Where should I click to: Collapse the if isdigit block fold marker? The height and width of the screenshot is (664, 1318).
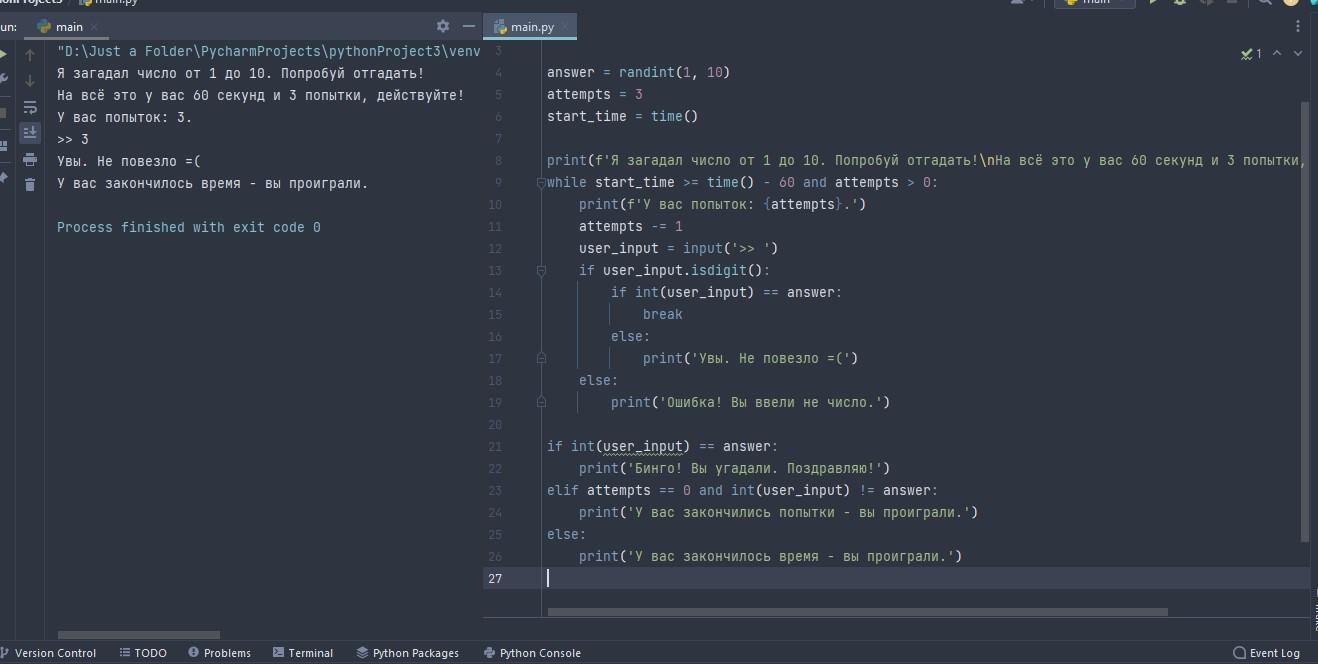[x=541, y=271]
